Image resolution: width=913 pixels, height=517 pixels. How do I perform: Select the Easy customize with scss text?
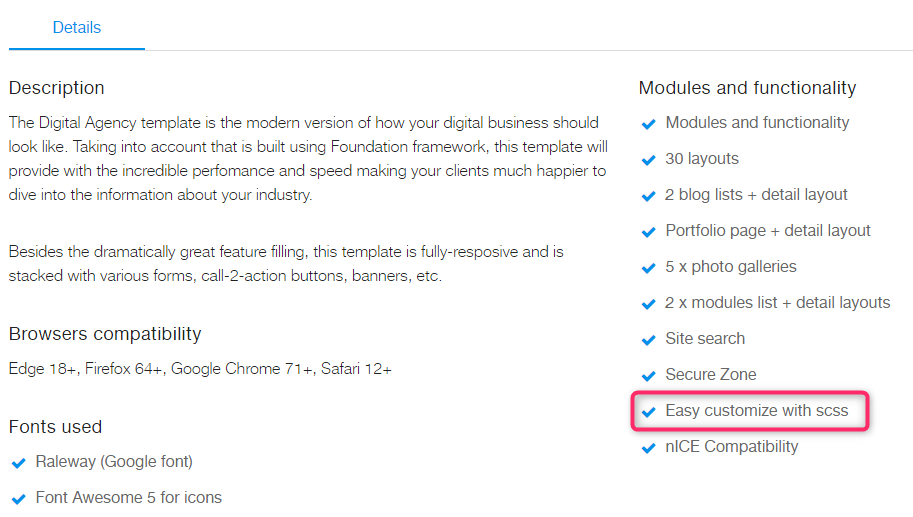756,411
